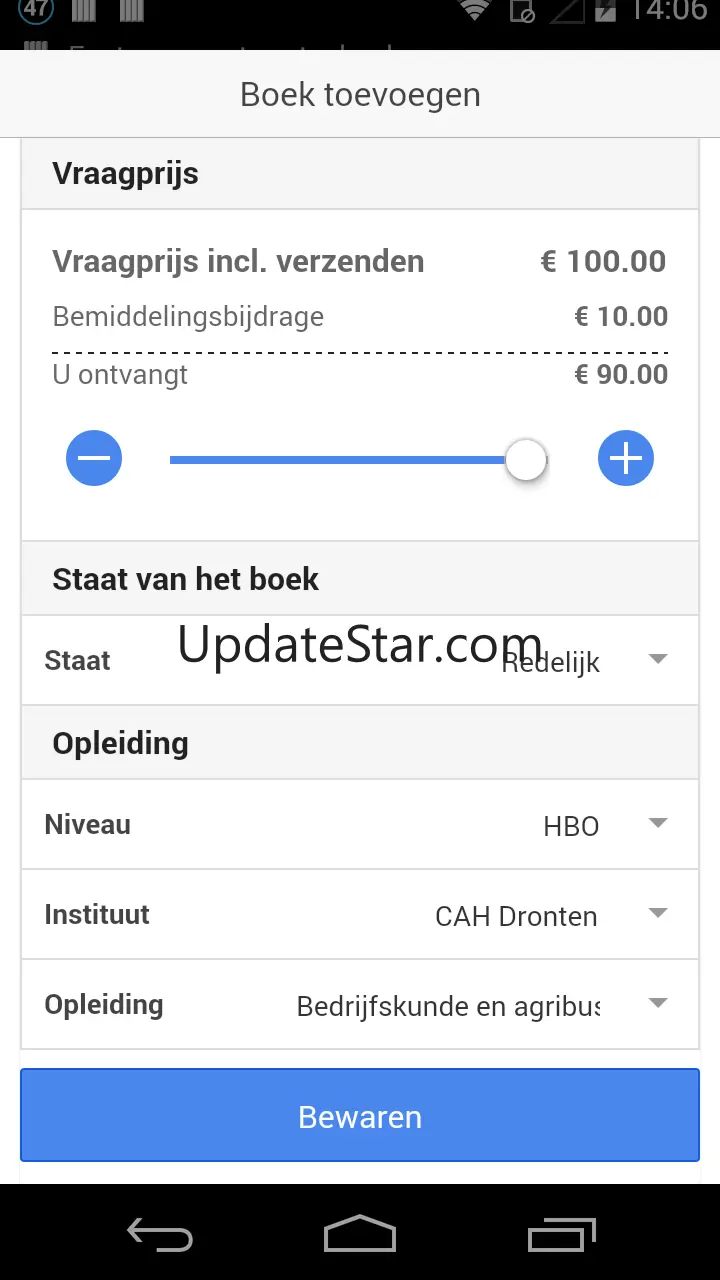Screen dimensions: 720x1280
Task: Tap the € 100.00 asking price amount
Action: [603, 262]
